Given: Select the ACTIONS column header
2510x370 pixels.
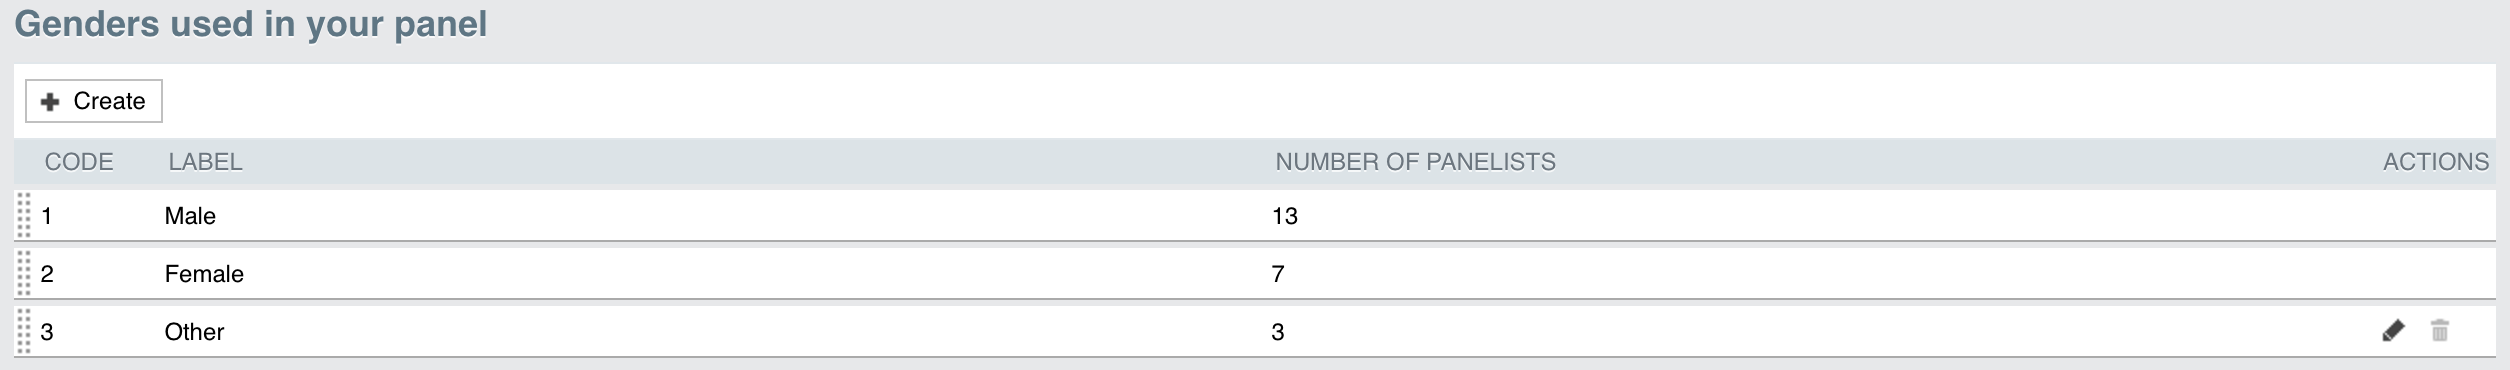Looking at the screenshot, I should coord(2436,162).
